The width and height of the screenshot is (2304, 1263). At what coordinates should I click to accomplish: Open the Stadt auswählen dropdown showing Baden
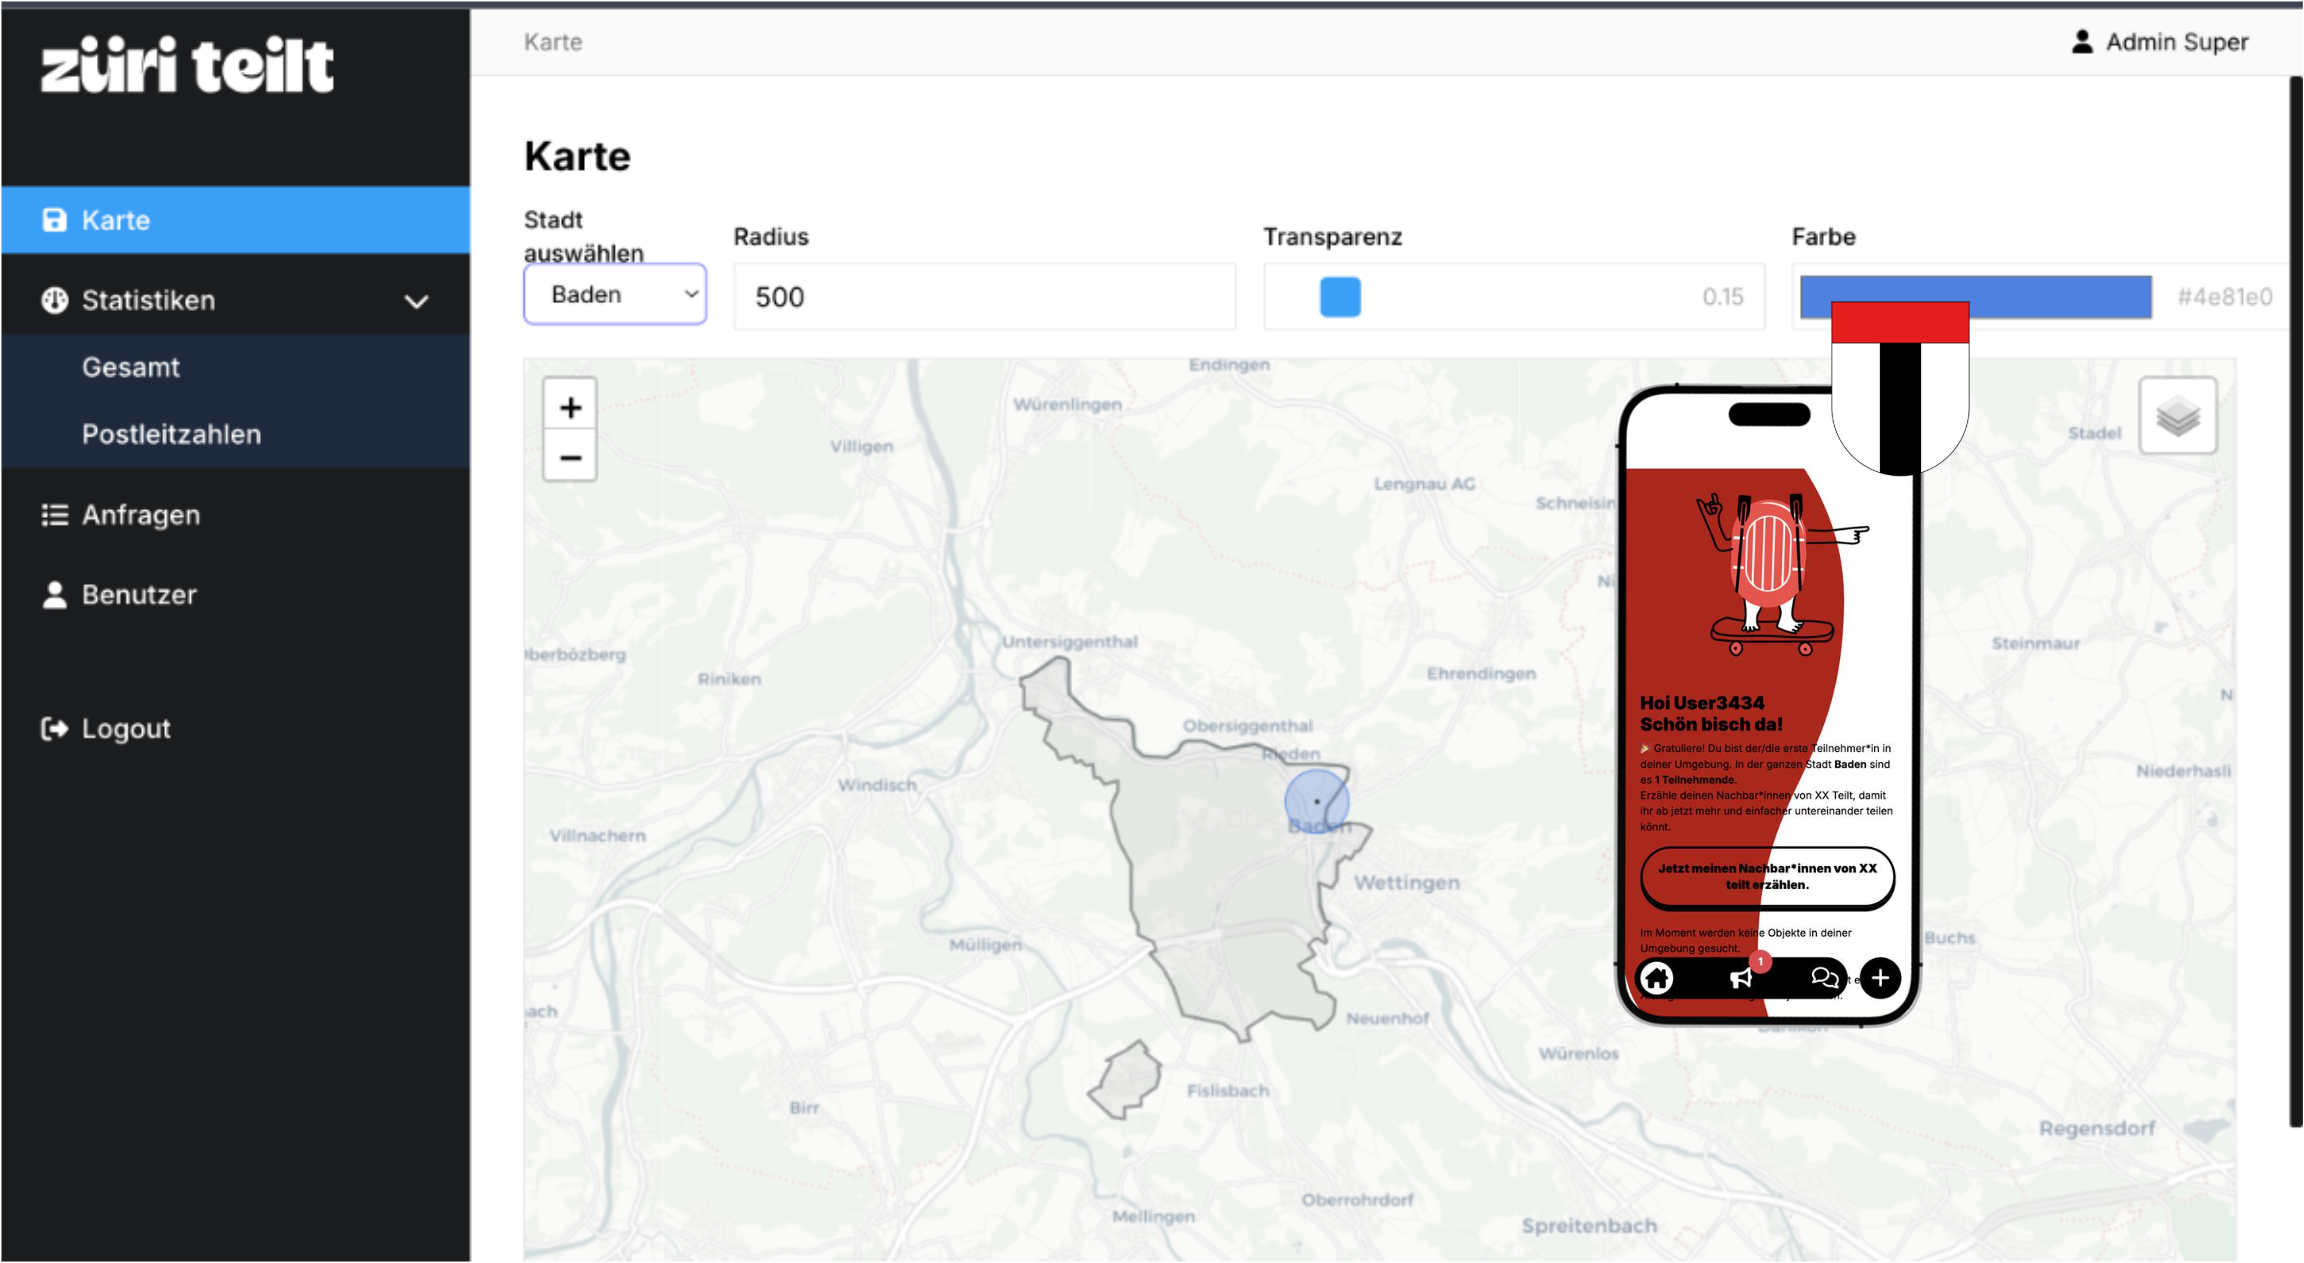point(615,294)
